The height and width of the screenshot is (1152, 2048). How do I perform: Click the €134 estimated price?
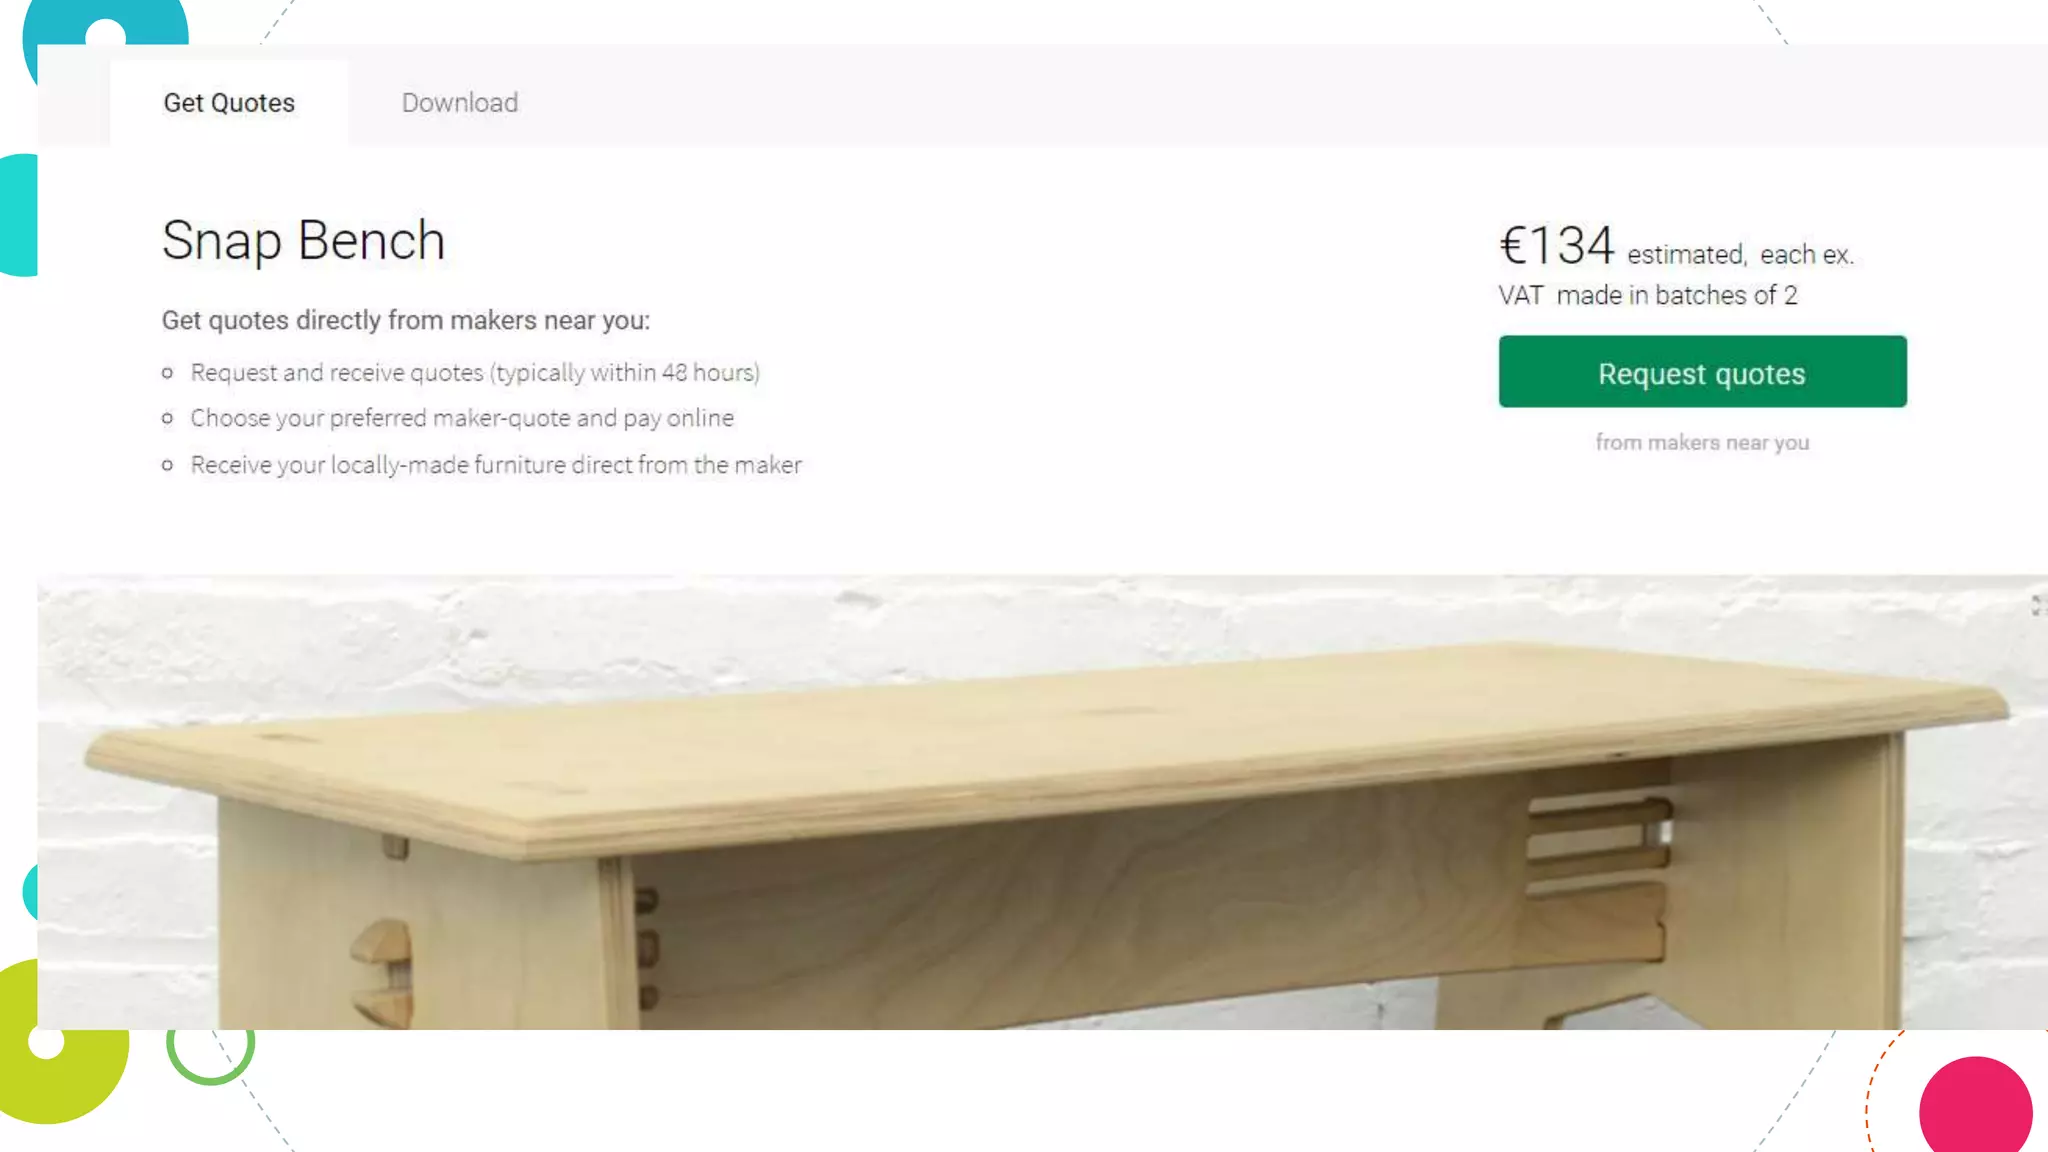pyautogui.click(x=1556, y=246)
